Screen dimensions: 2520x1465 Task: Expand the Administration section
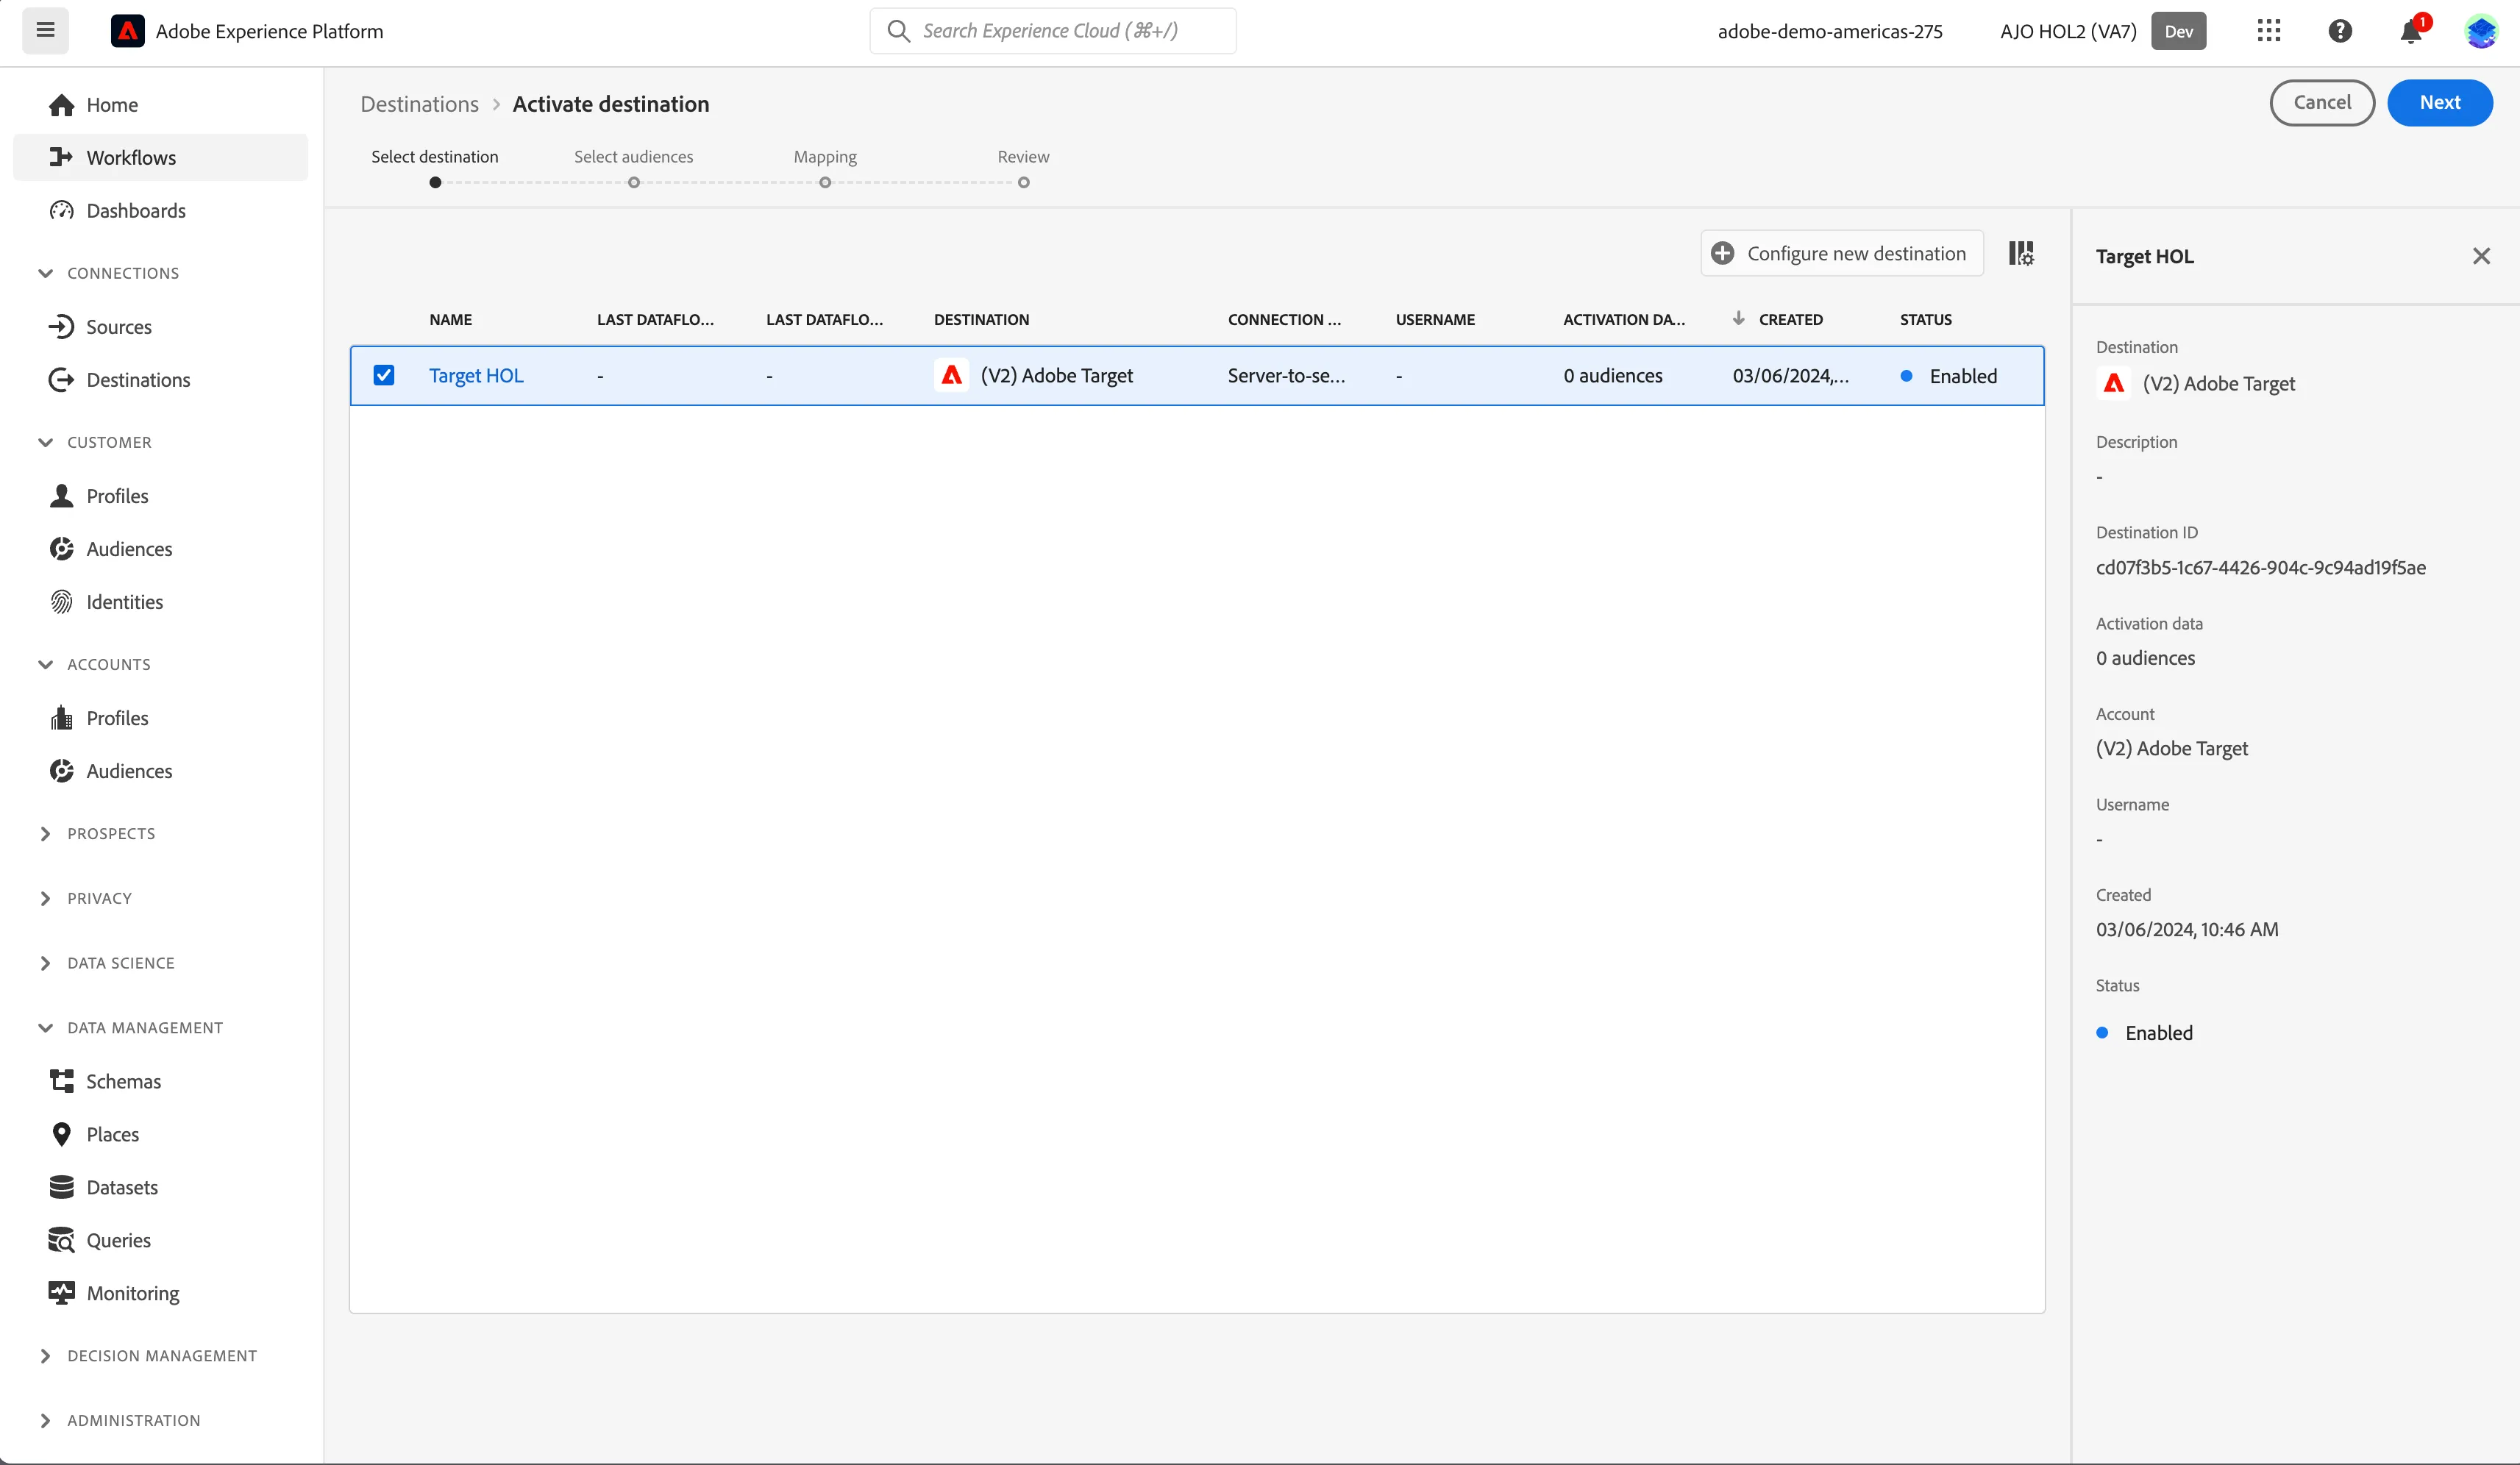[118, 1420]
